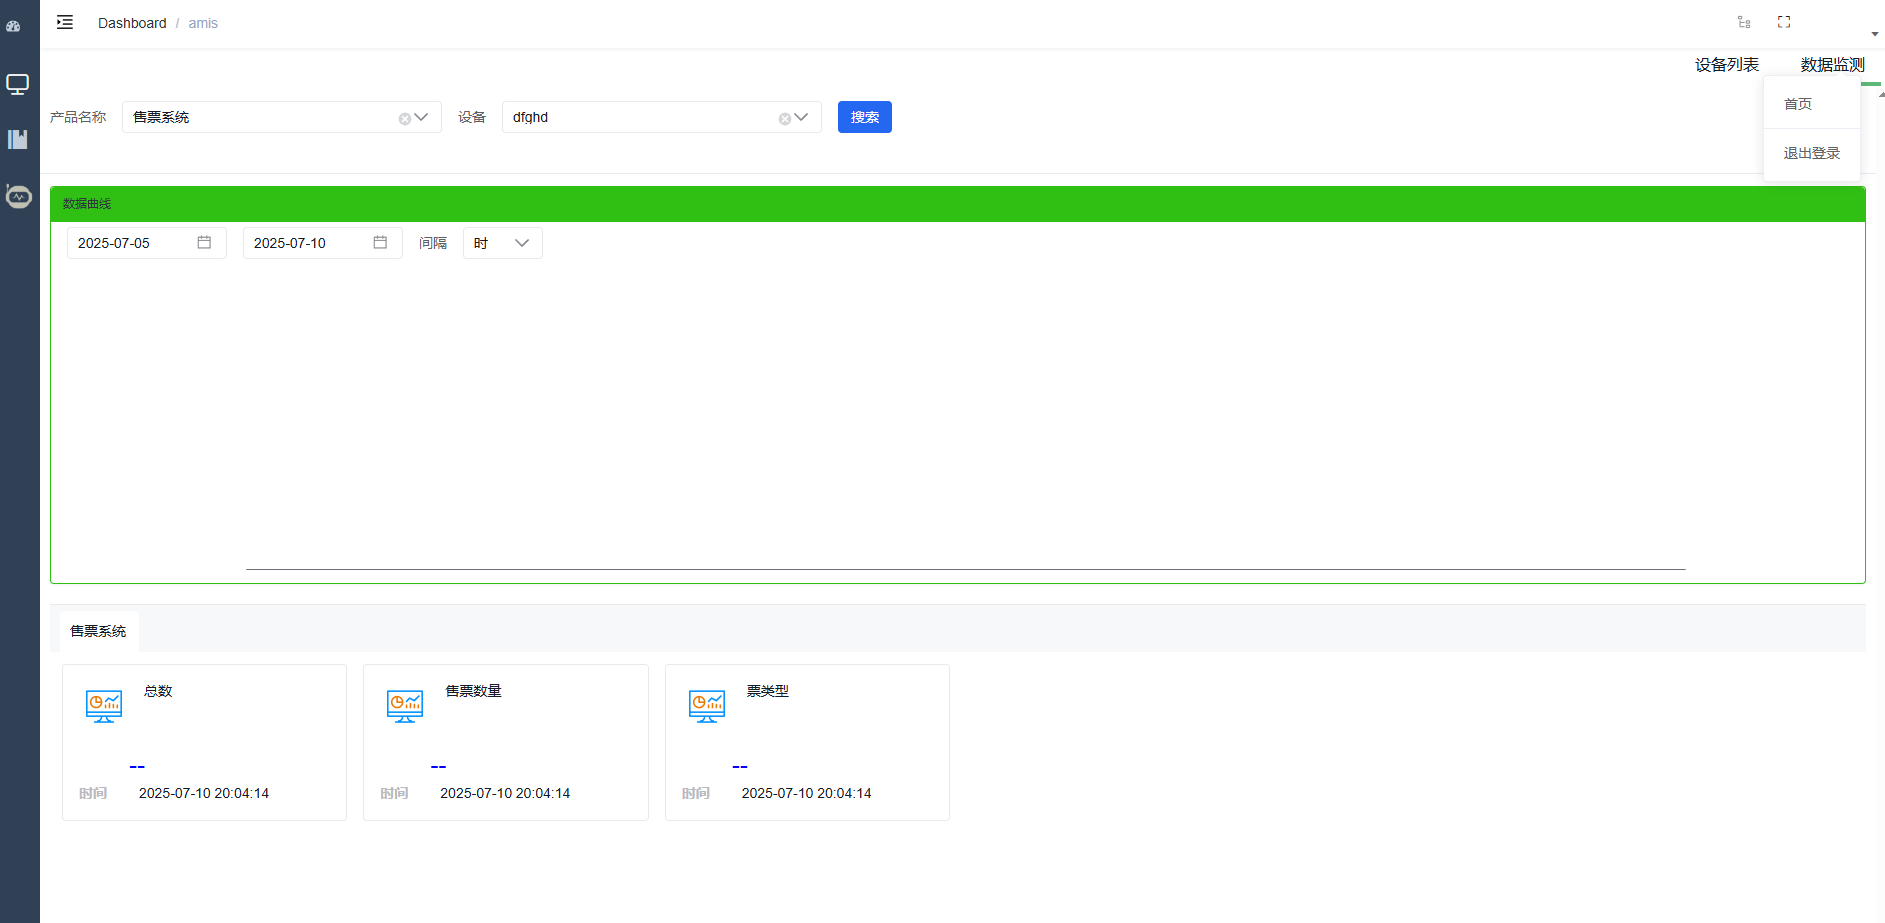Clear the 售票系统 product selection

[x=405, y=119]
